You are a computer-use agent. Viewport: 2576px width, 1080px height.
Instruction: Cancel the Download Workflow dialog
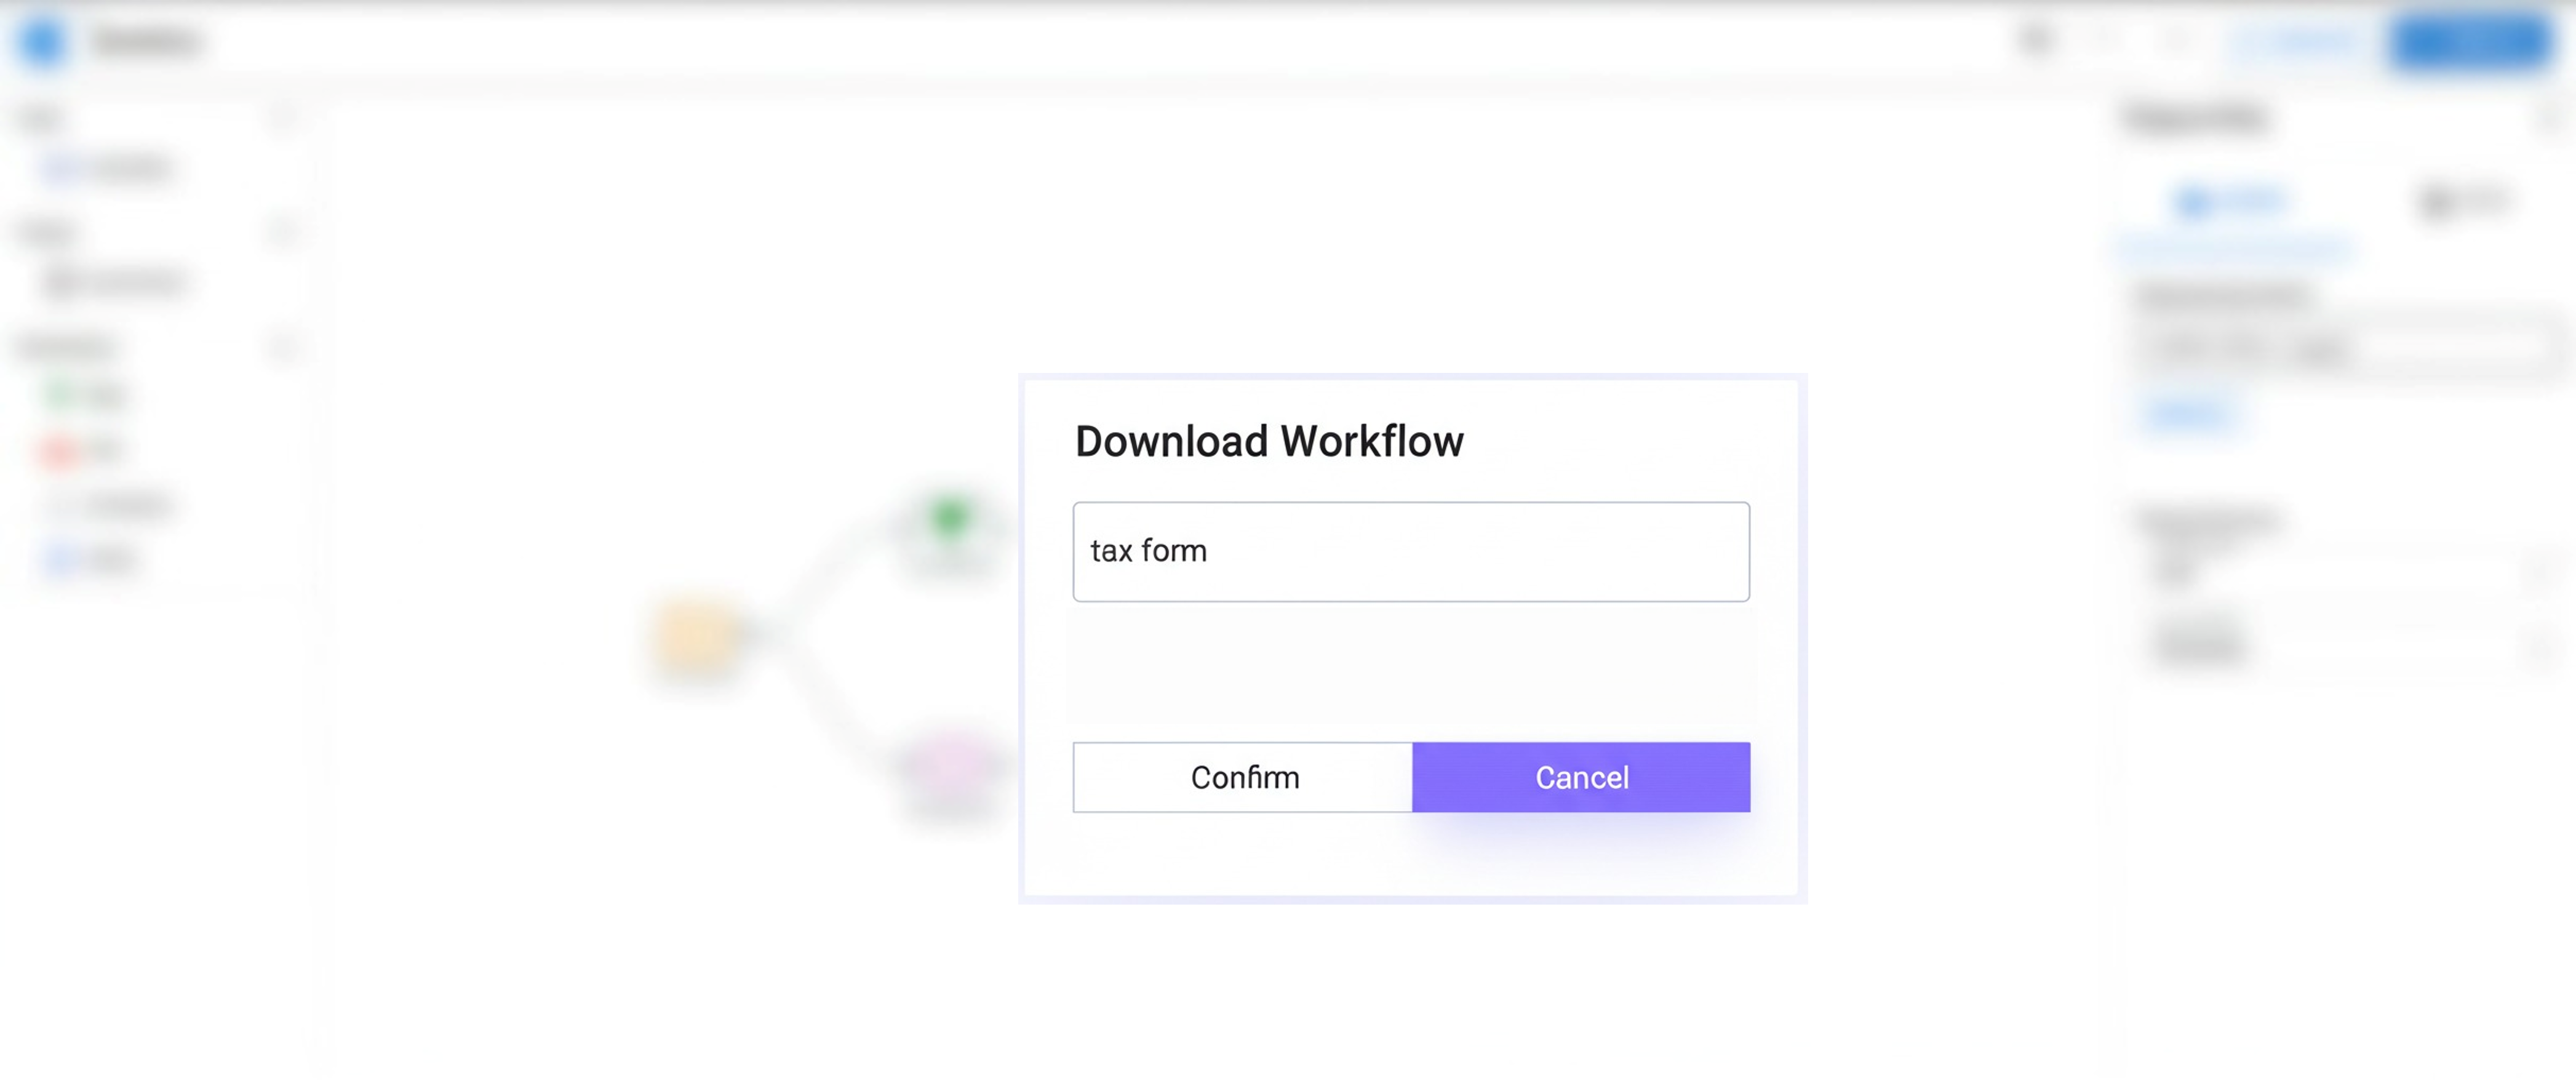(x=1580, y=777)
